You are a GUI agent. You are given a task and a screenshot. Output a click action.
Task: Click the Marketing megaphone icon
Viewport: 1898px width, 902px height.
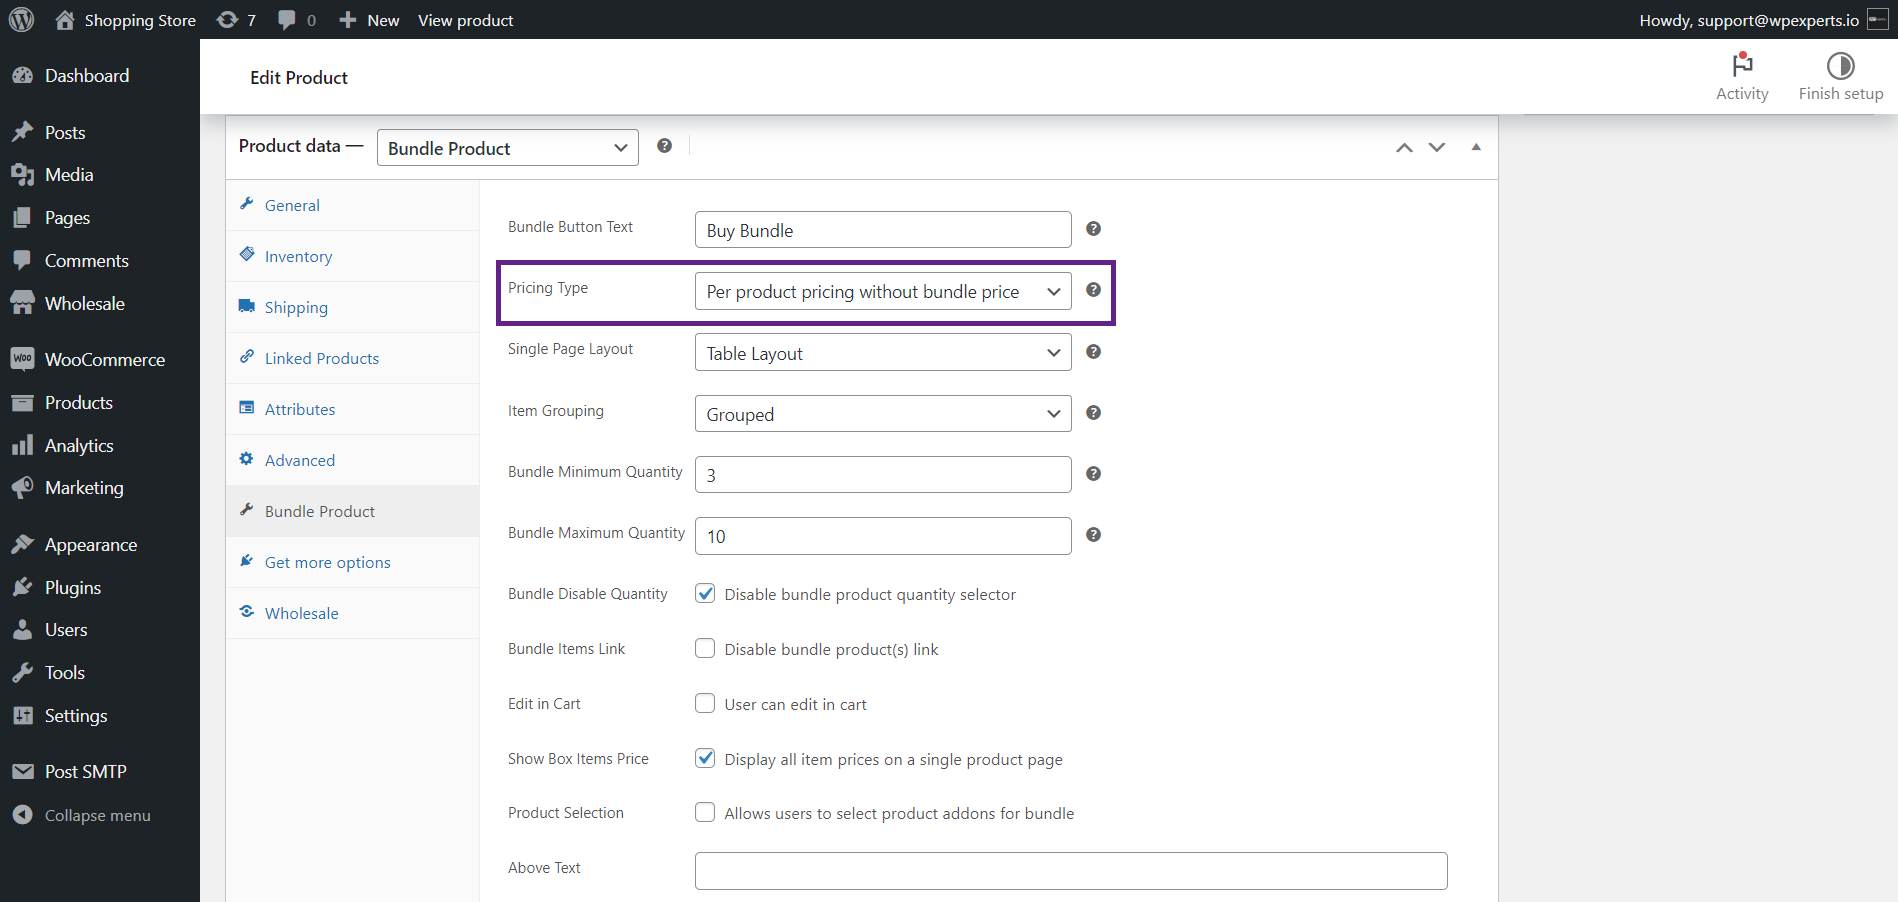[x=22, y=488]
